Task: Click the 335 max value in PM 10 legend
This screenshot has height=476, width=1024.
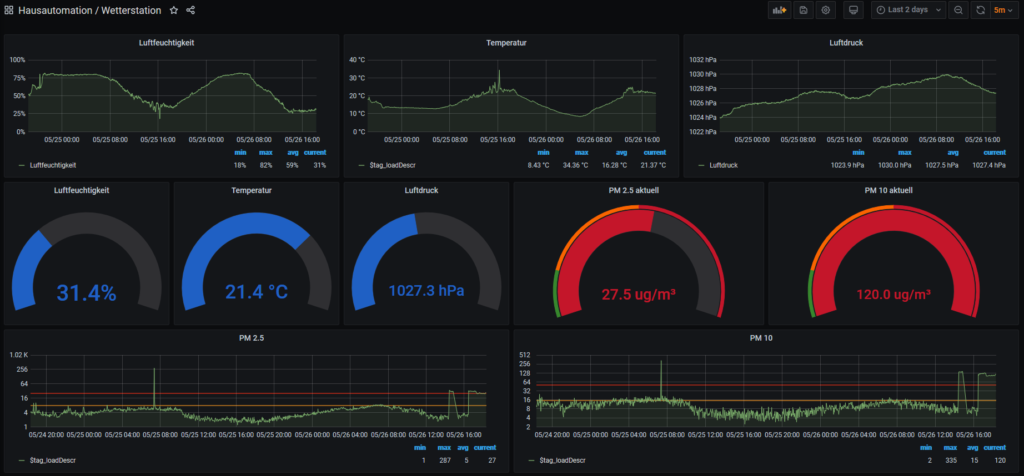Action: [x=952, y=460]
